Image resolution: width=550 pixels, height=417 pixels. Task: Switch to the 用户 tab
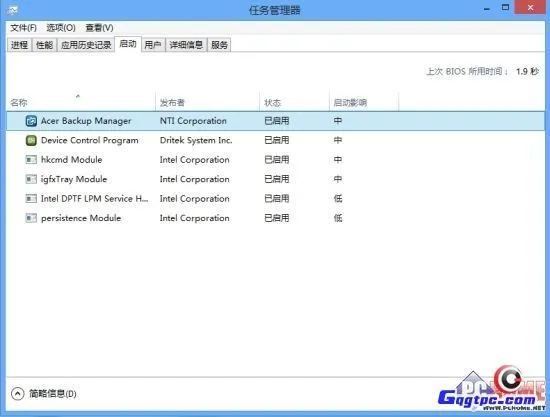153,45
